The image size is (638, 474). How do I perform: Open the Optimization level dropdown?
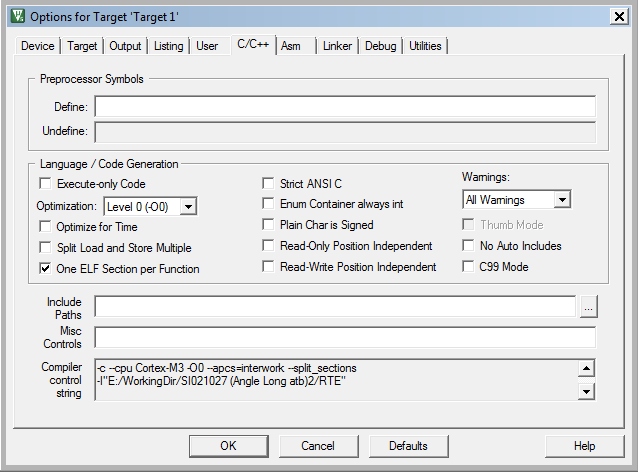click(x=188, y=206)
